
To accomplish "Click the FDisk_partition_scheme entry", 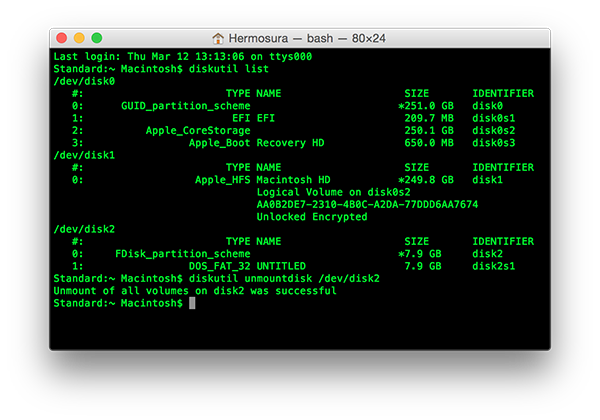I will click(183, 254).
